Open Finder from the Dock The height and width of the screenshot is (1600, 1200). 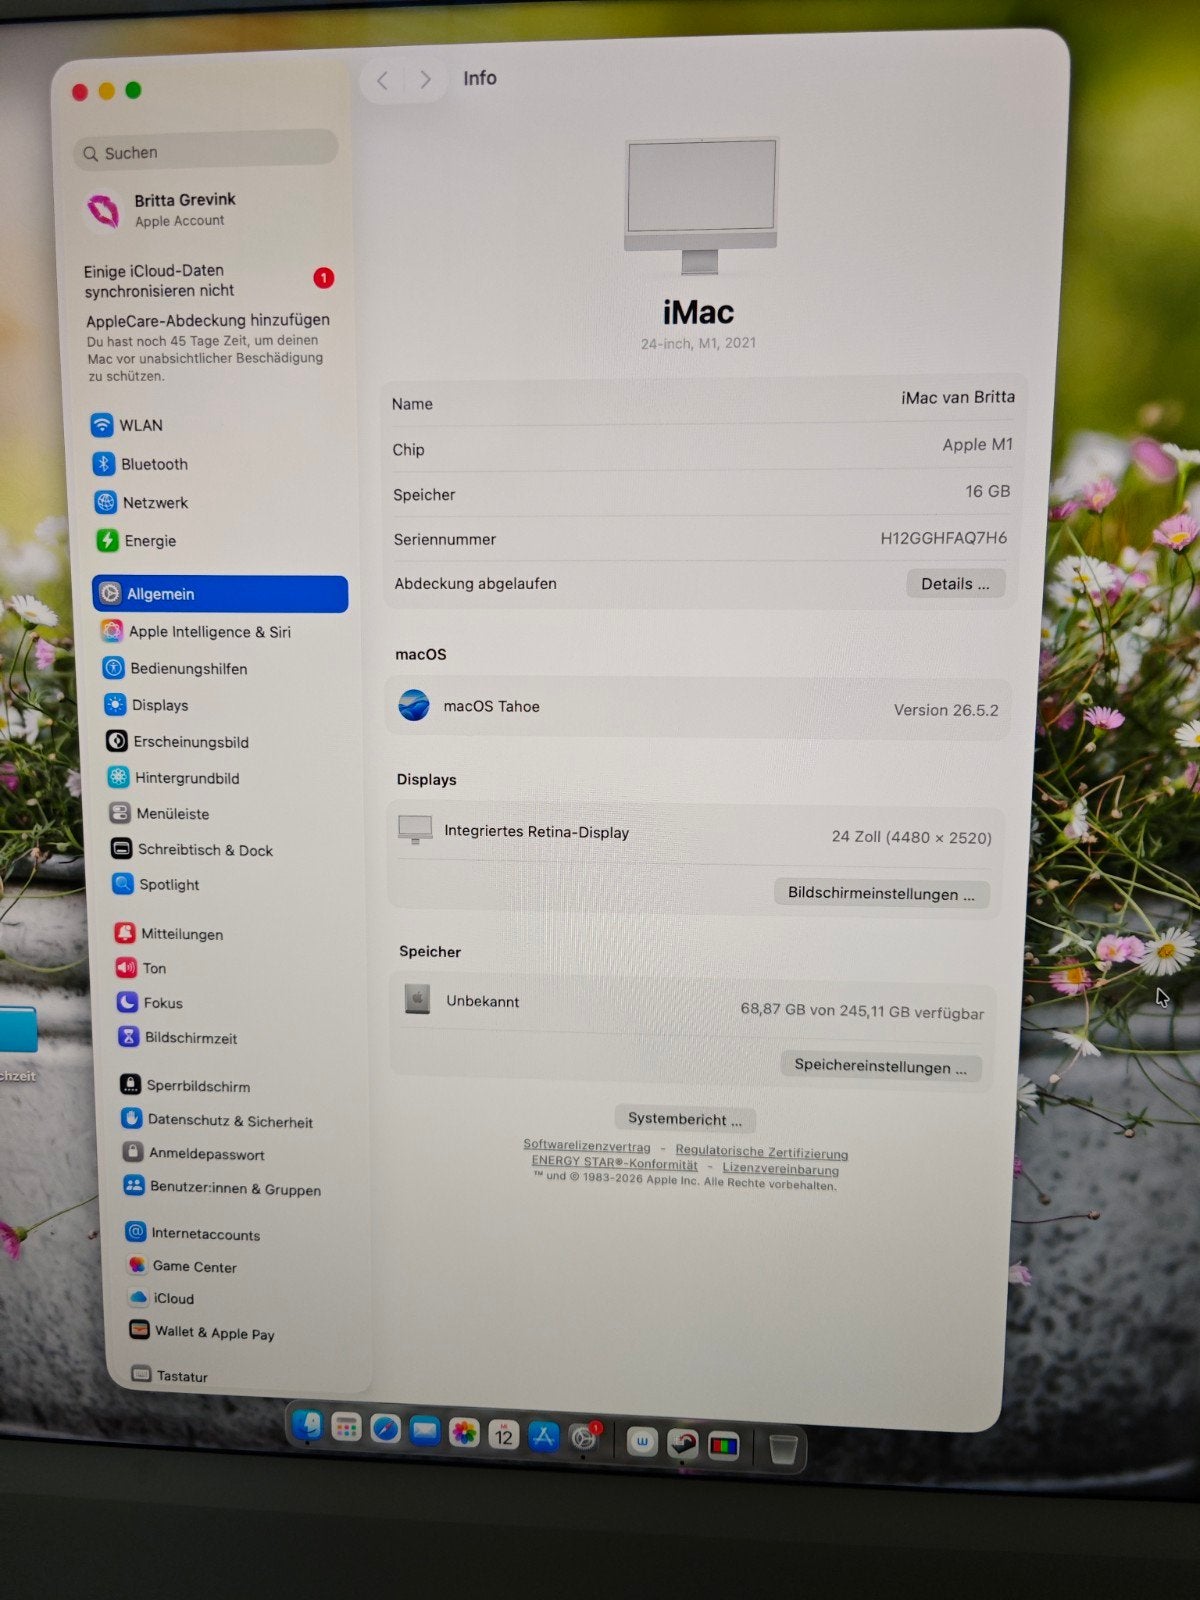pos(309,1426)
